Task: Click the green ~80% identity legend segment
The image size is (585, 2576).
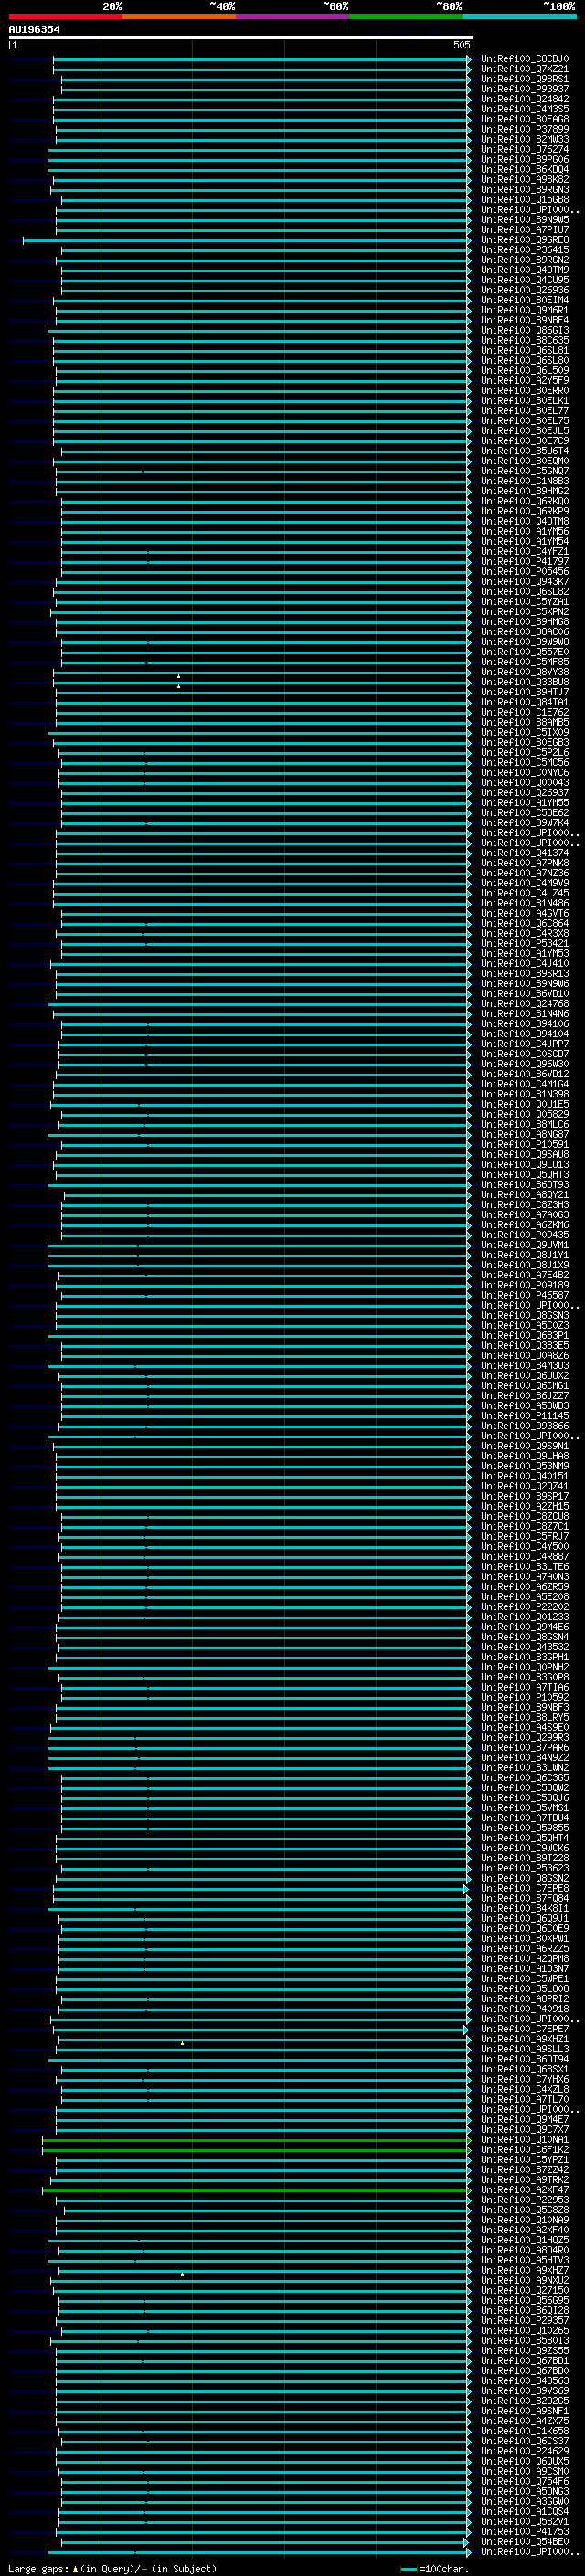Action: tap(406, 16)
